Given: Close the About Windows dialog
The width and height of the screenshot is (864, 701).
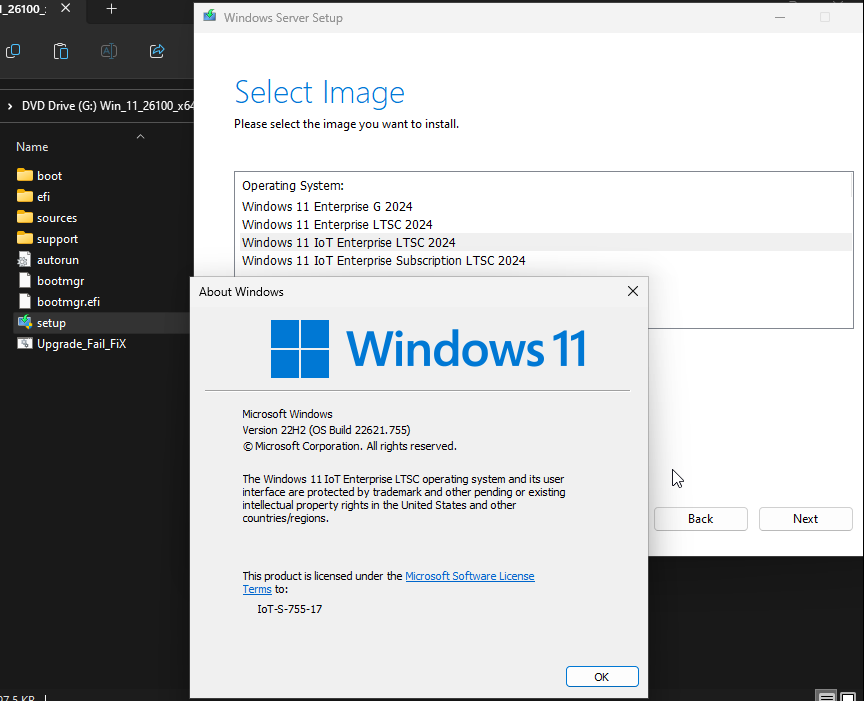Looking at the screenshot, I should coord(633,291).
